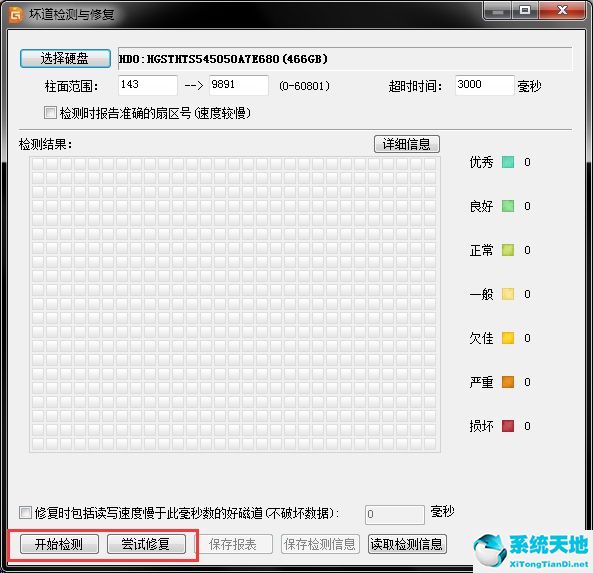Click the 欠佳 yellow color swatch

[x=508, y=338]
